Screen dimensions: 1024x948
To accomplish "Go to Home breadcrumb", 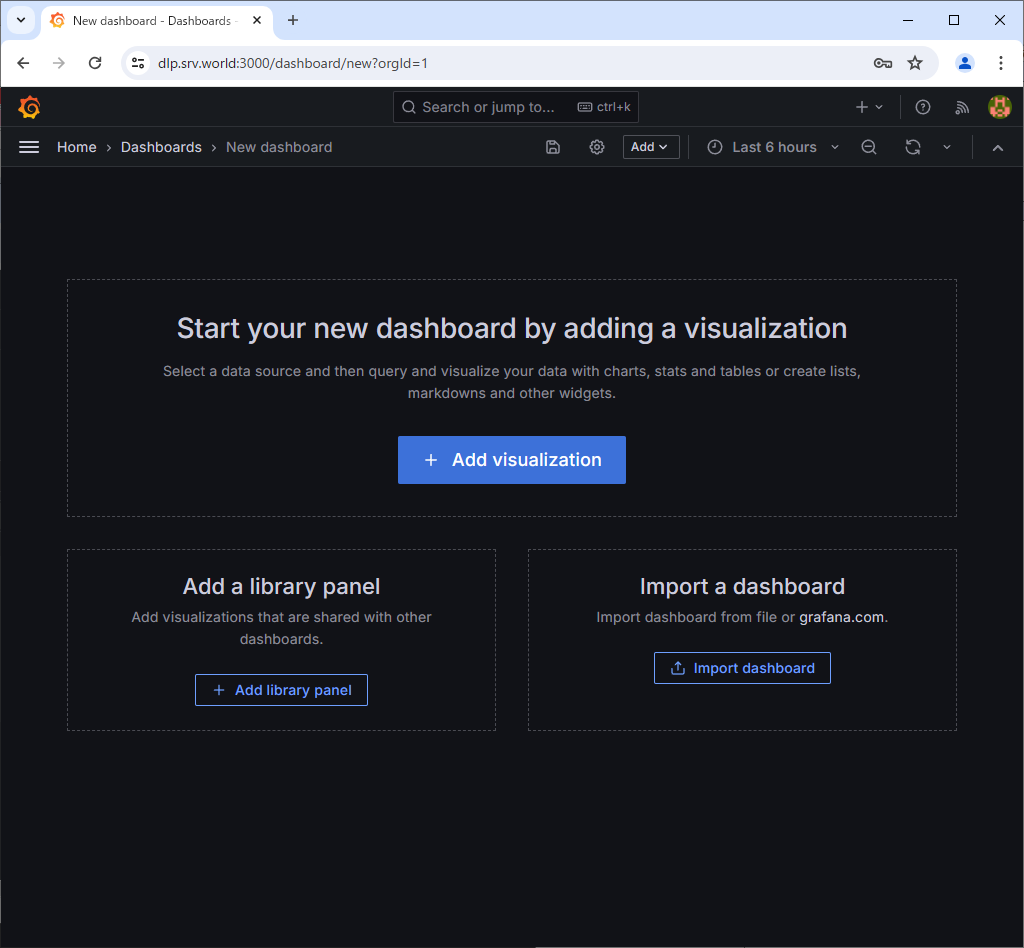I will (76, 148).
